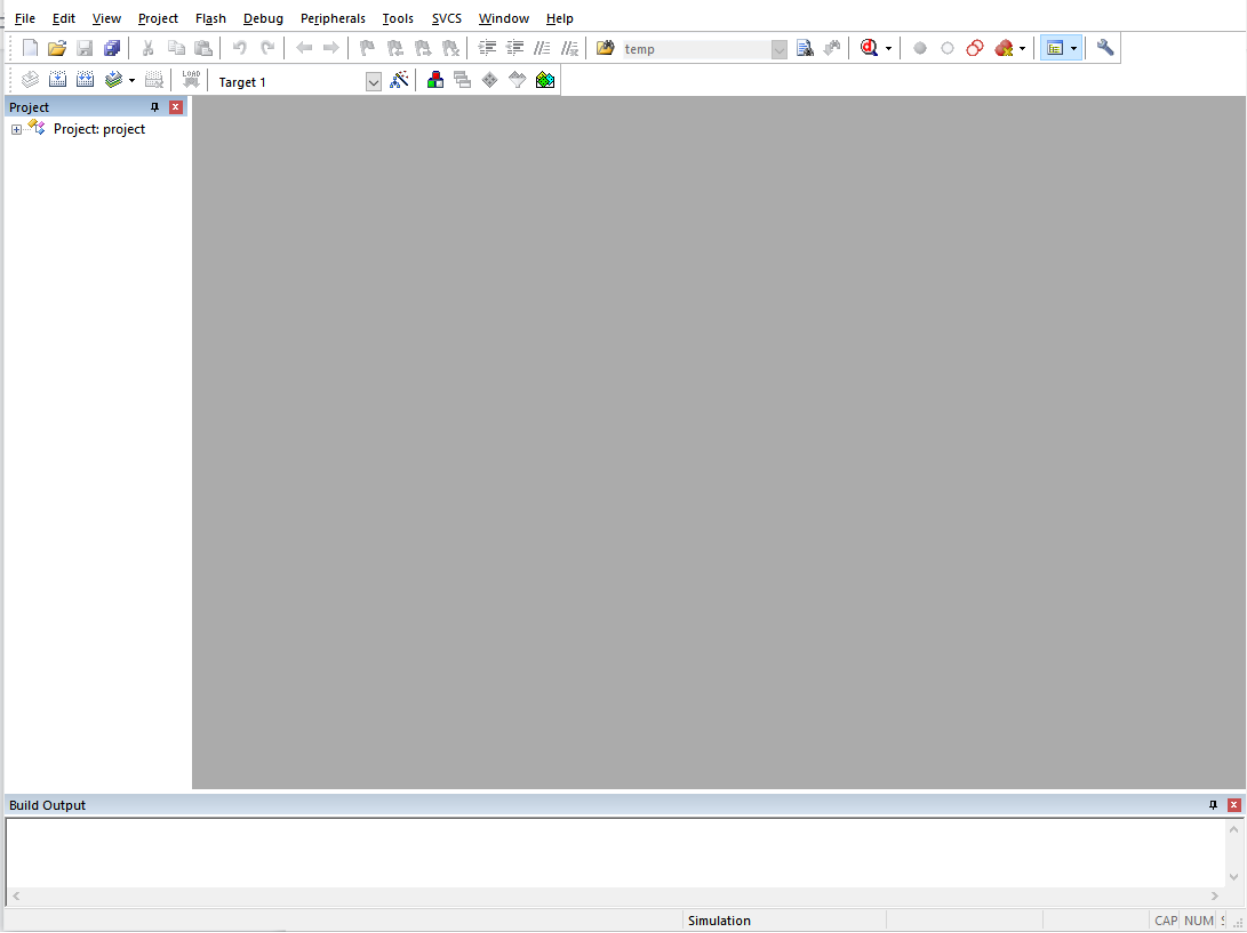This screenshot has height=933, width=1247.
Task: Click the Save floppy disk icon
Action: coord(85,48)
